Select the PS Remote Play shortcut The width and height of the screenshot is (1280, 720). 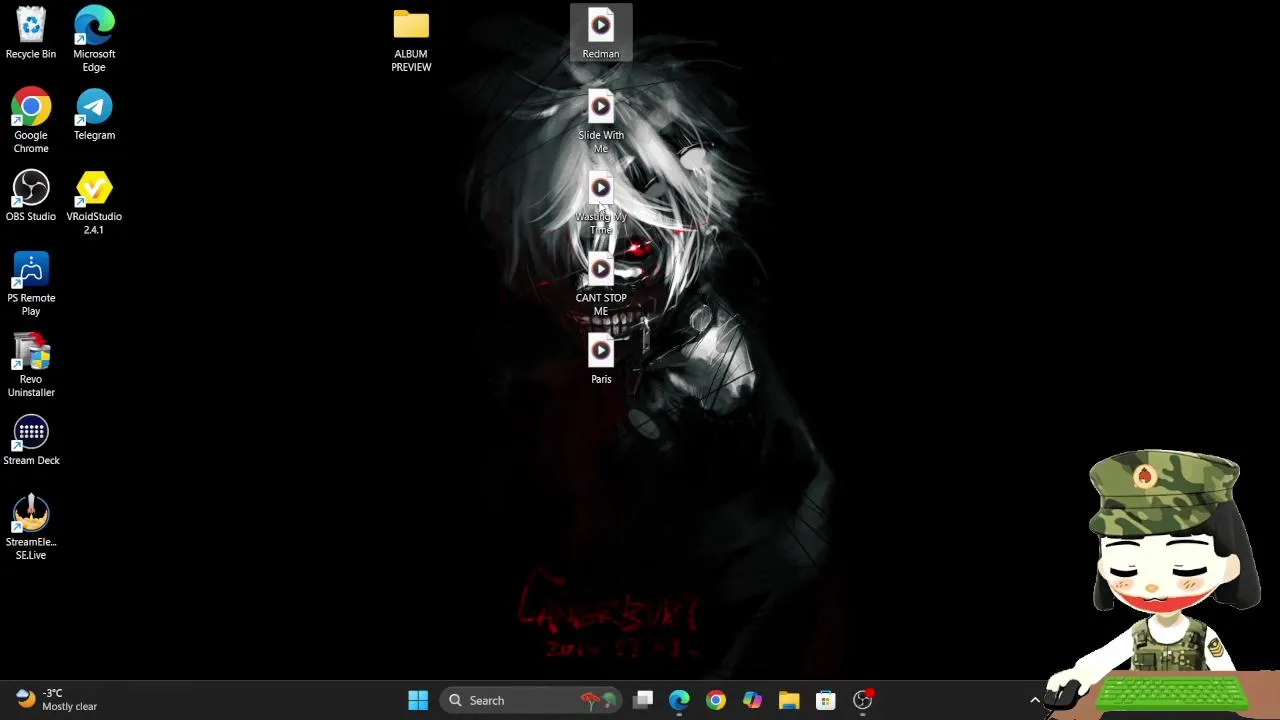(x=31, y=284)
